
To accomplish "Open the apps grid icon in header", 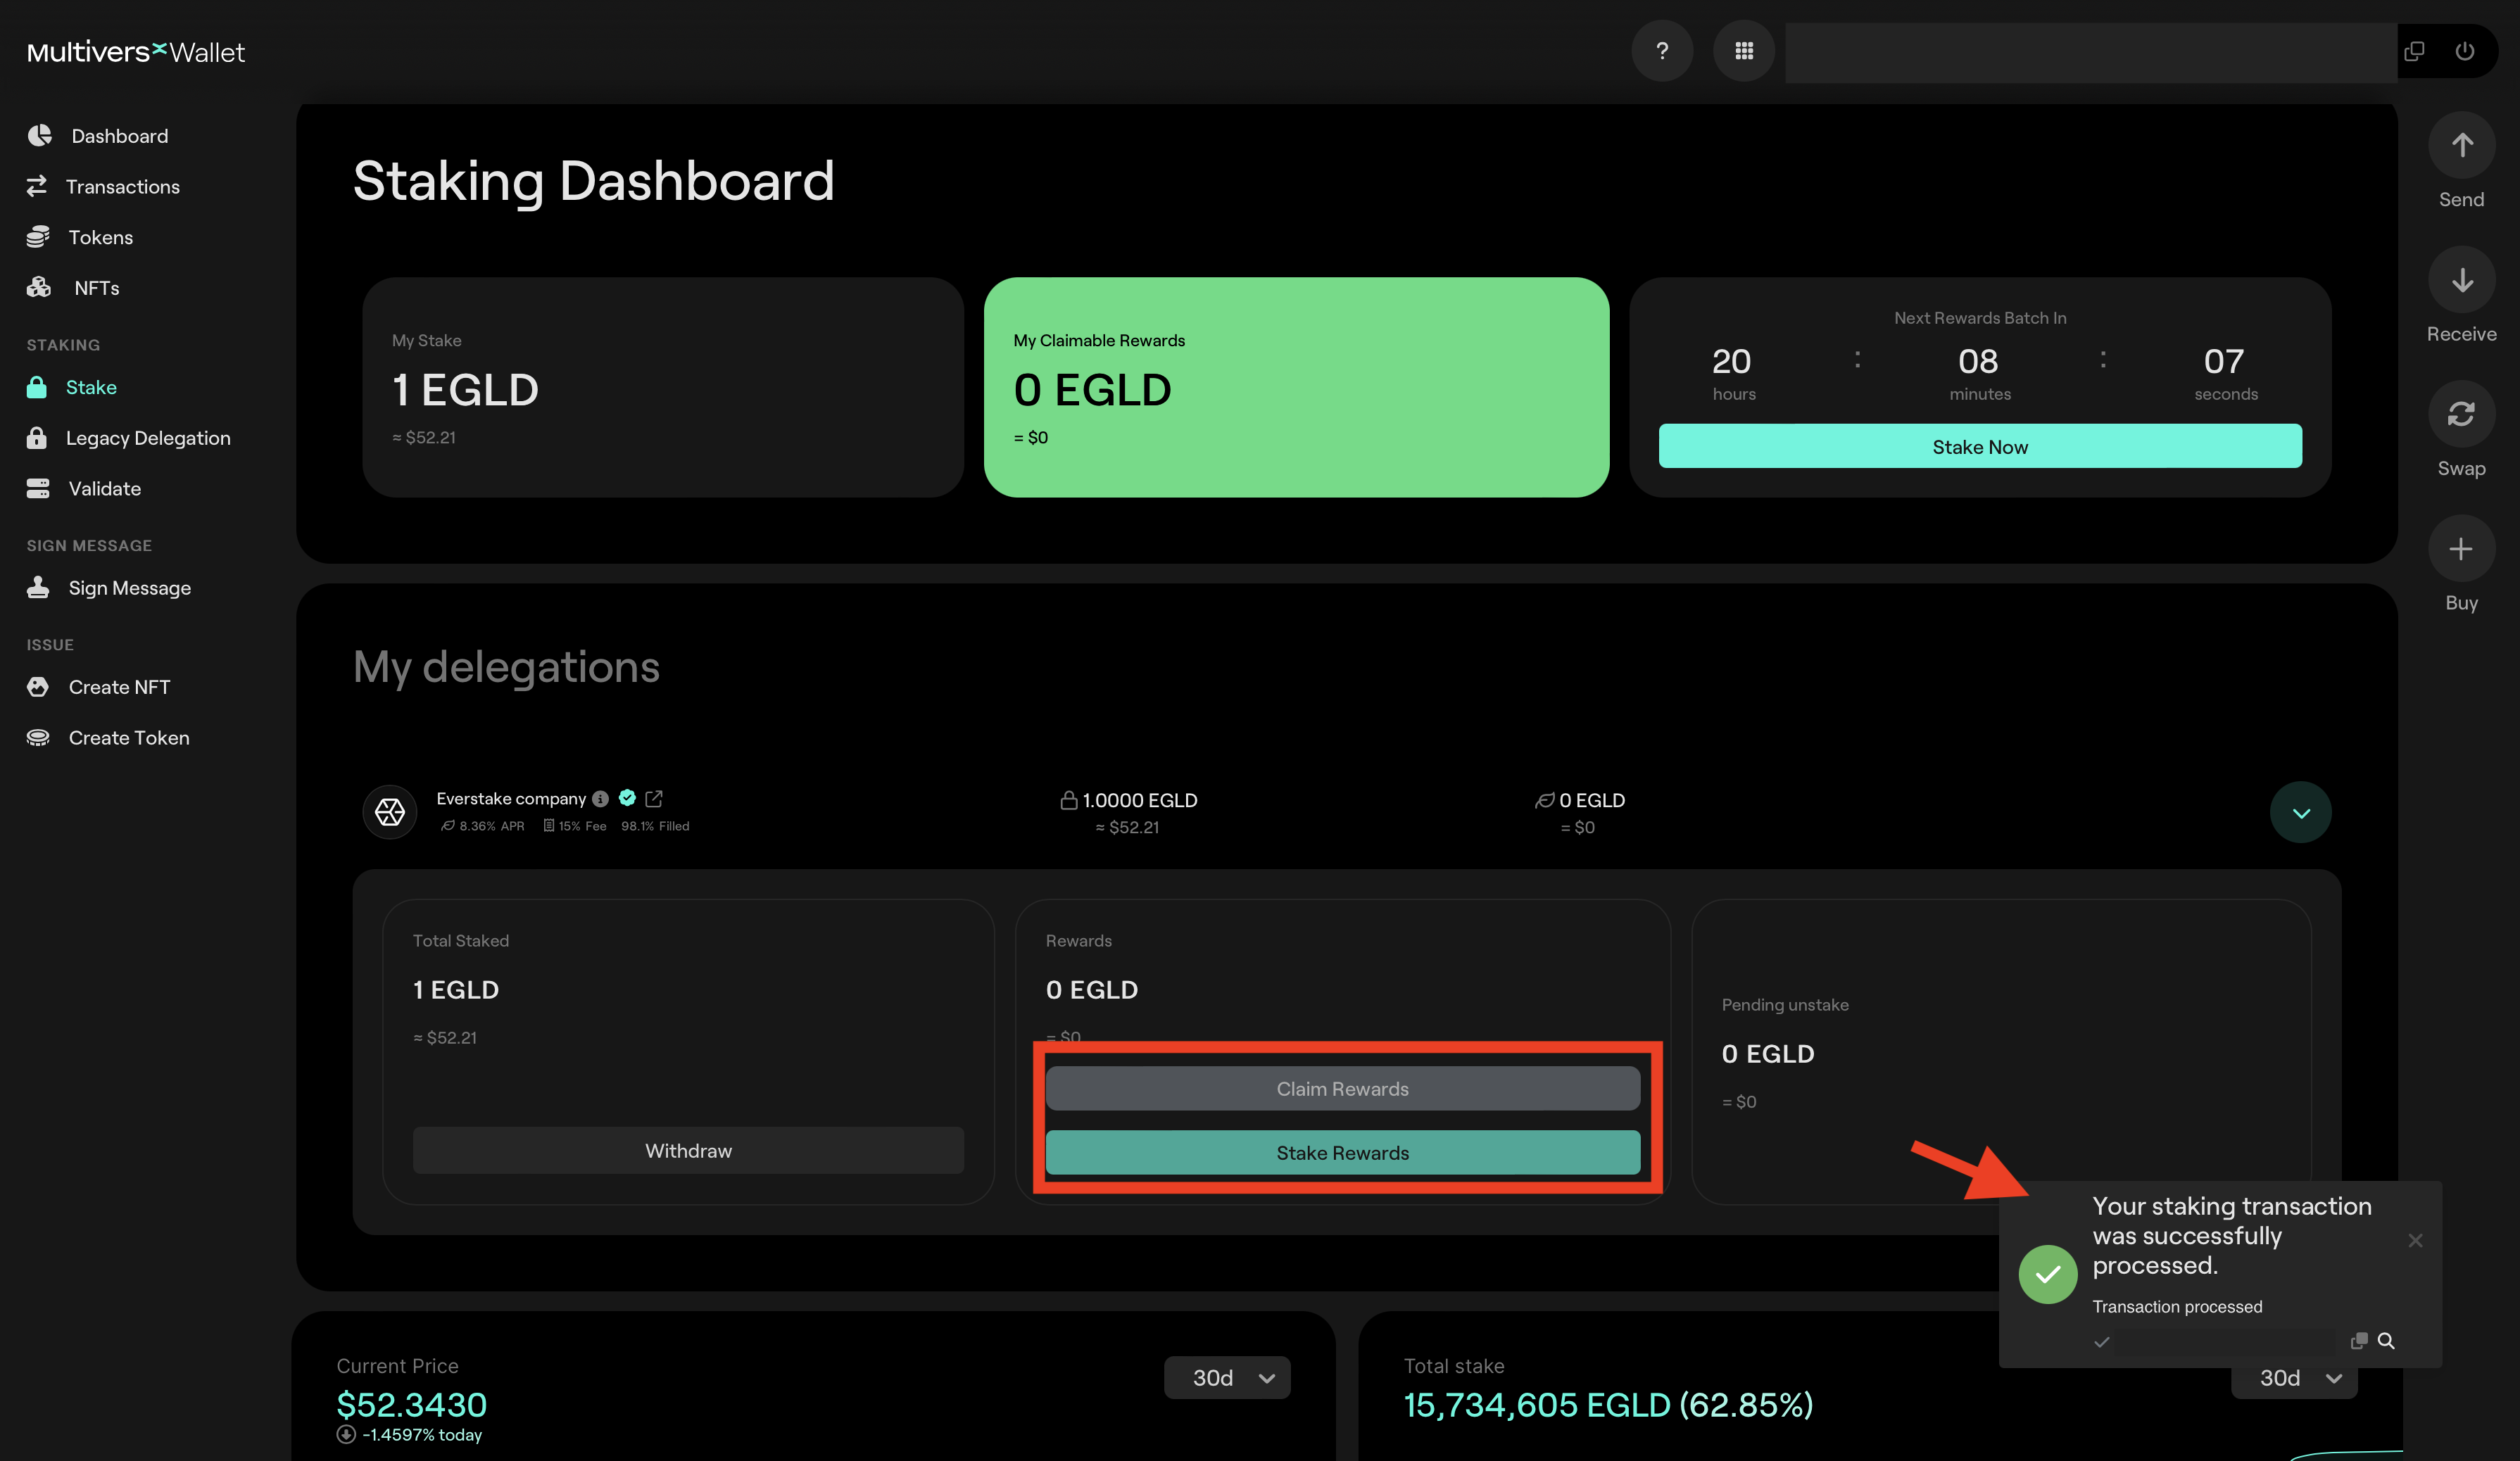I will [x=1744, y=50].
